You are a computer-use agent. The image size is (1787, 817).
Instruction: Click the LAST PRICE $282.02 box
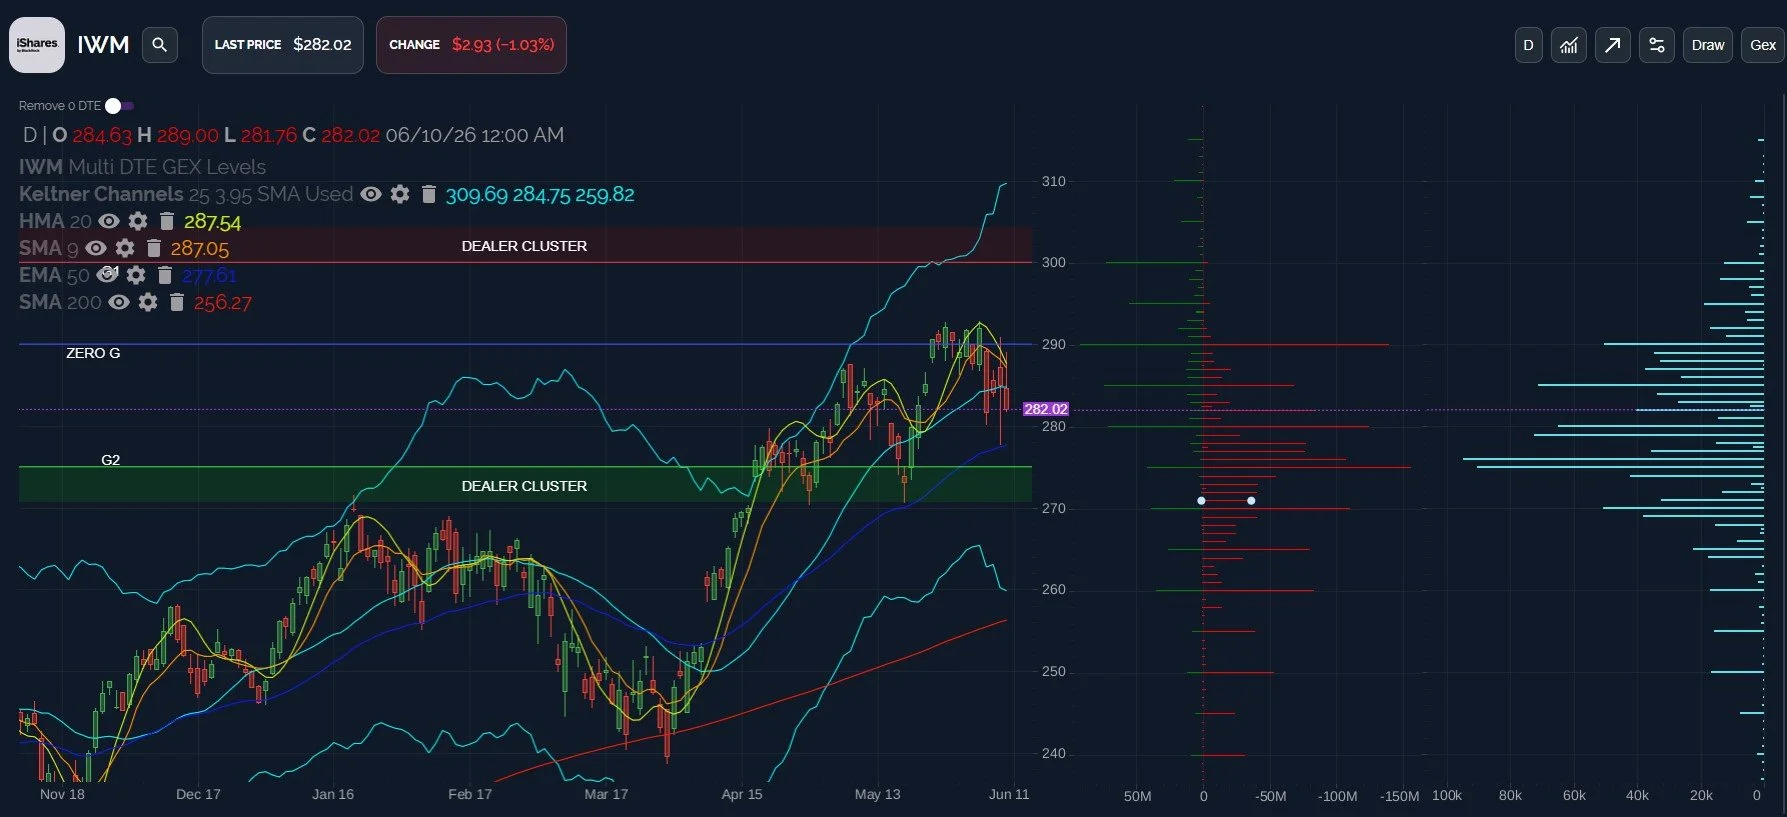click(283, 45)
